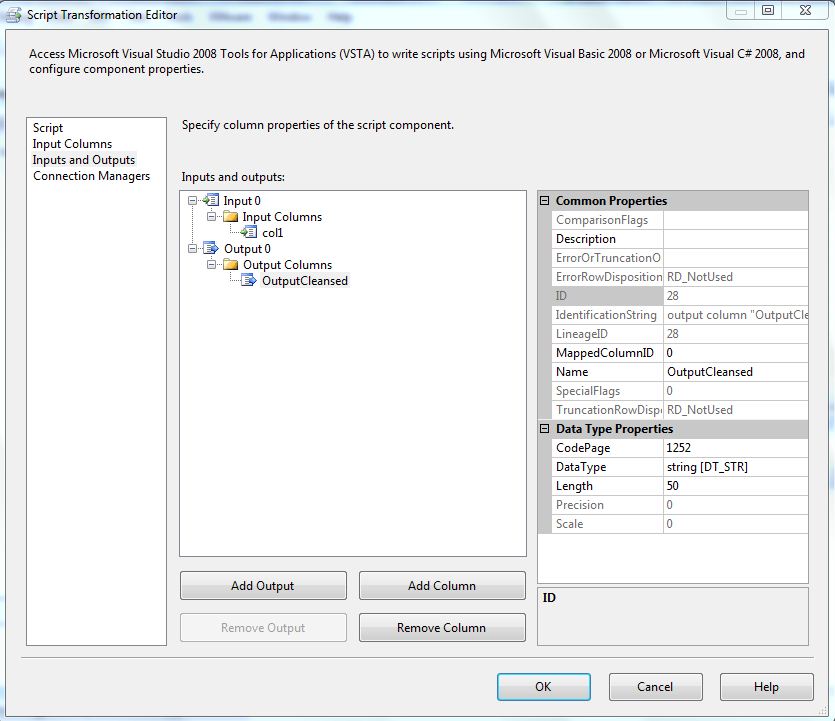Edit the Length property value field

735,486
